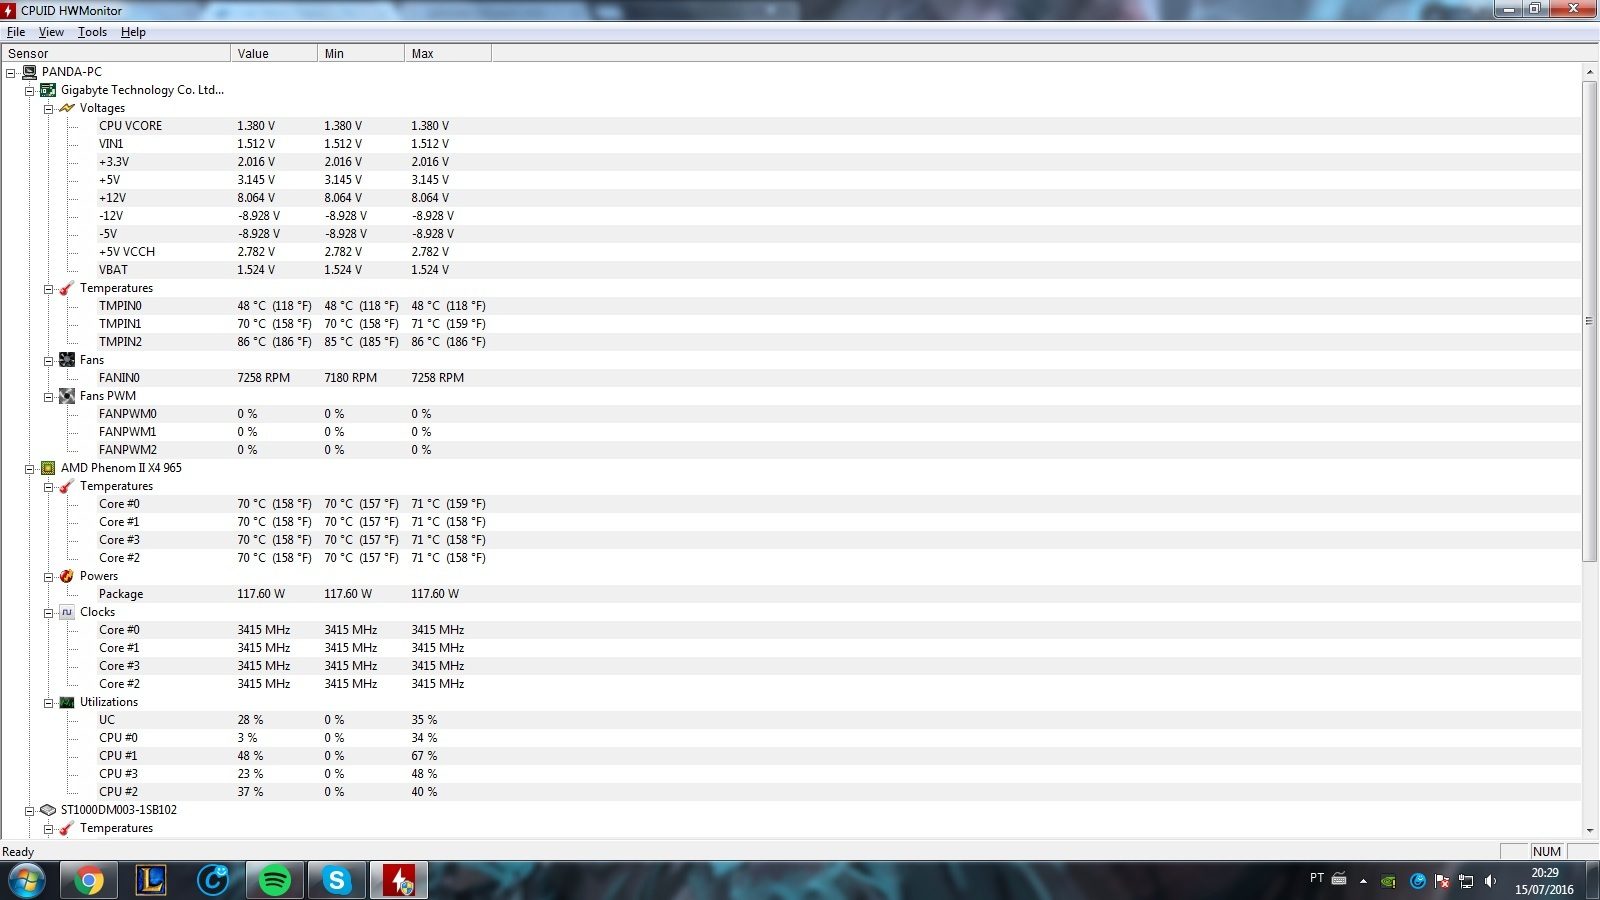The height and width of the screenshot is (900, 1600).
Task: Click the Voltages lightning icon
Action: click(x=67, y=108)
